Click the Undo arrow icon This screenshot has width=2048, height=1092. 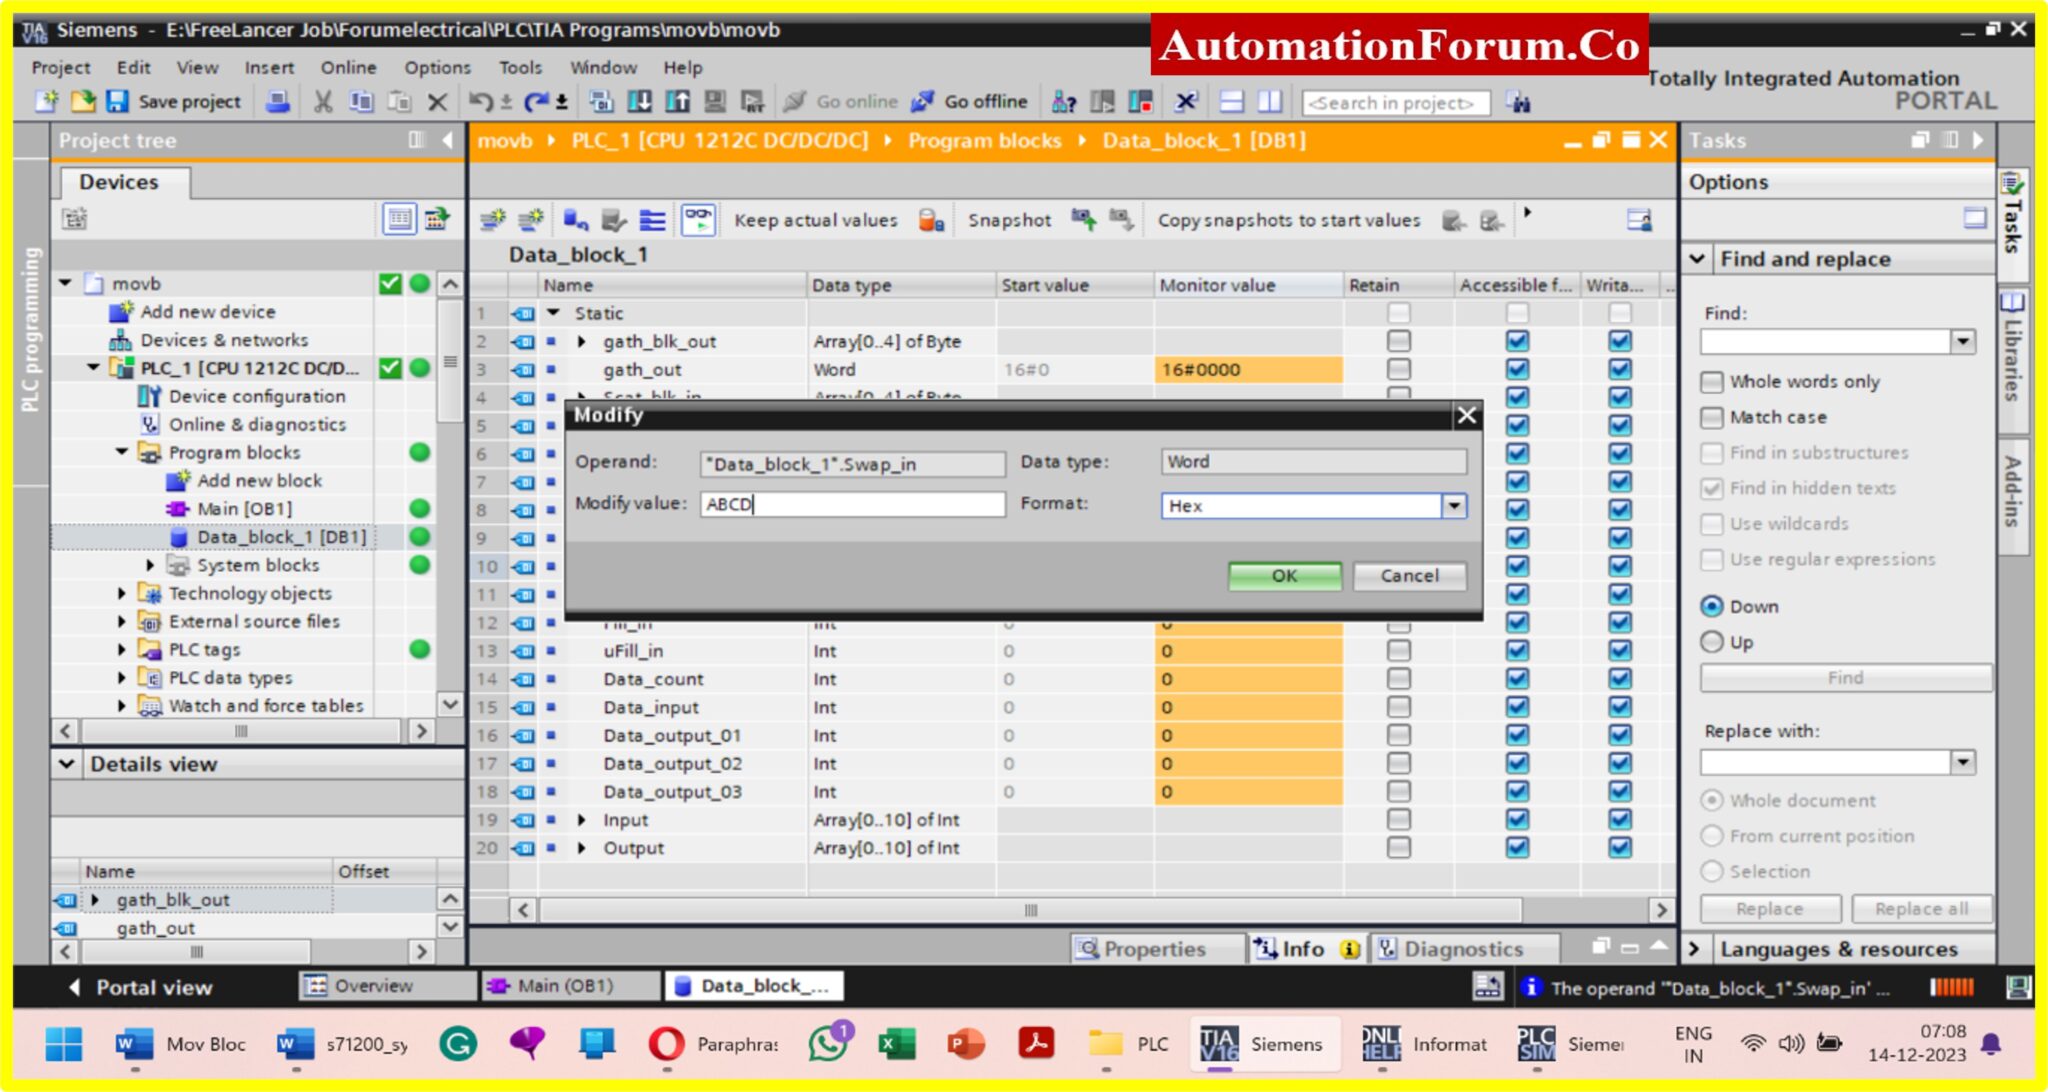pos(480,101)
